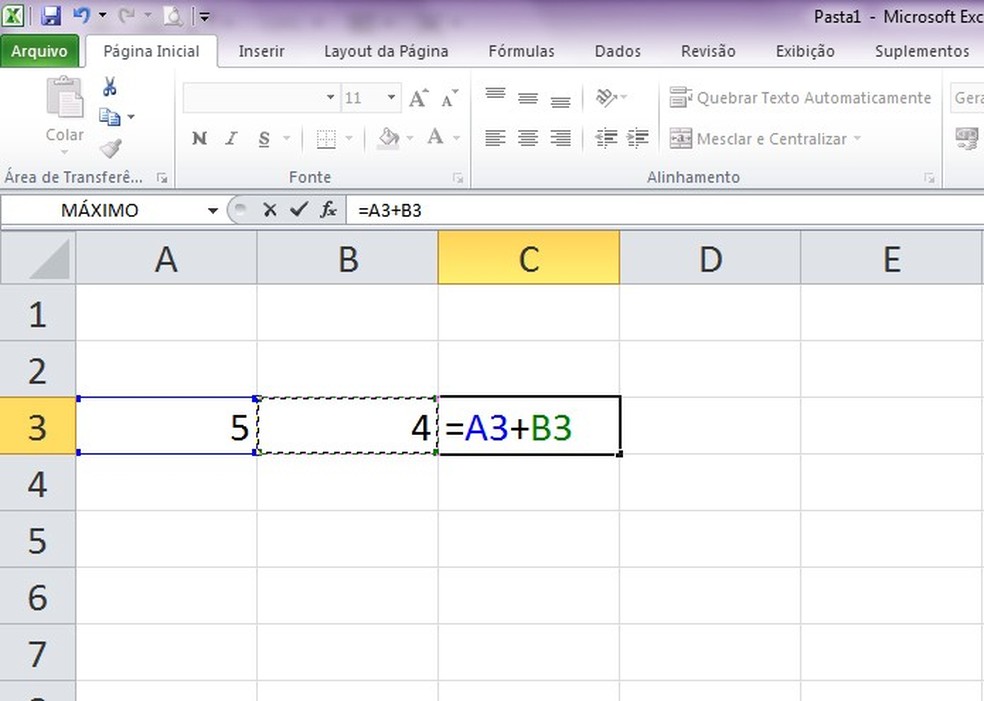Viewport: 984px width, 701px height.
Task: Cancel formula entry with X icon
Action: click(x=270, y=210)
